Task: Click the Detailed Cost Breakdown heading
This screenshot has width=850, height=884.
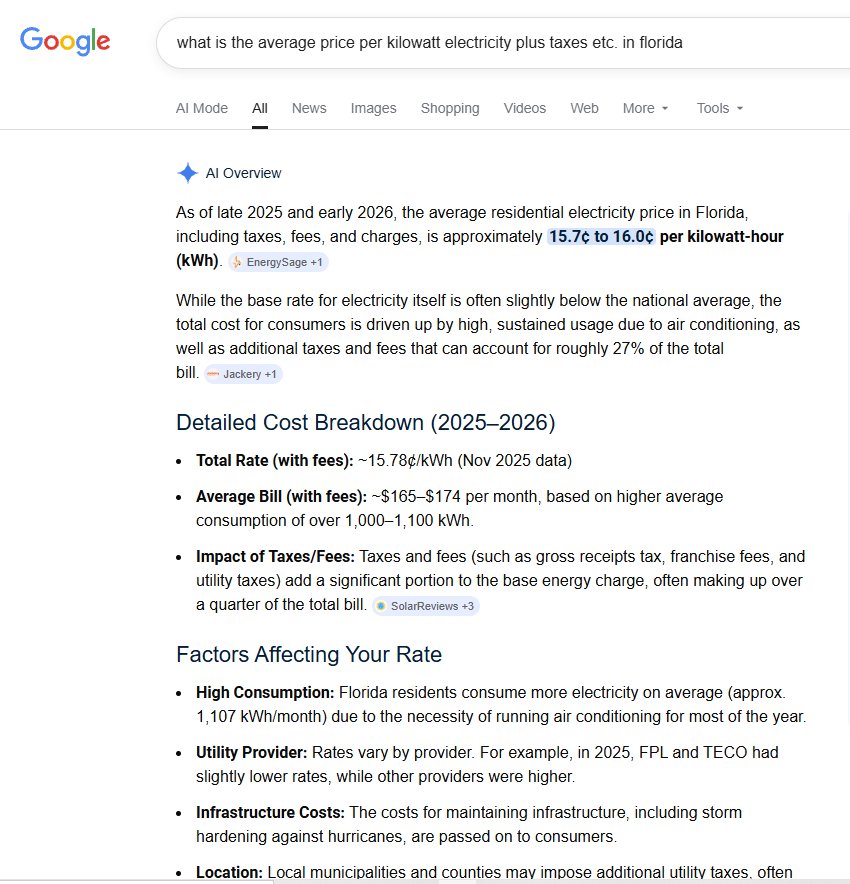Action: pyautogui.click(x=365, y=422)
